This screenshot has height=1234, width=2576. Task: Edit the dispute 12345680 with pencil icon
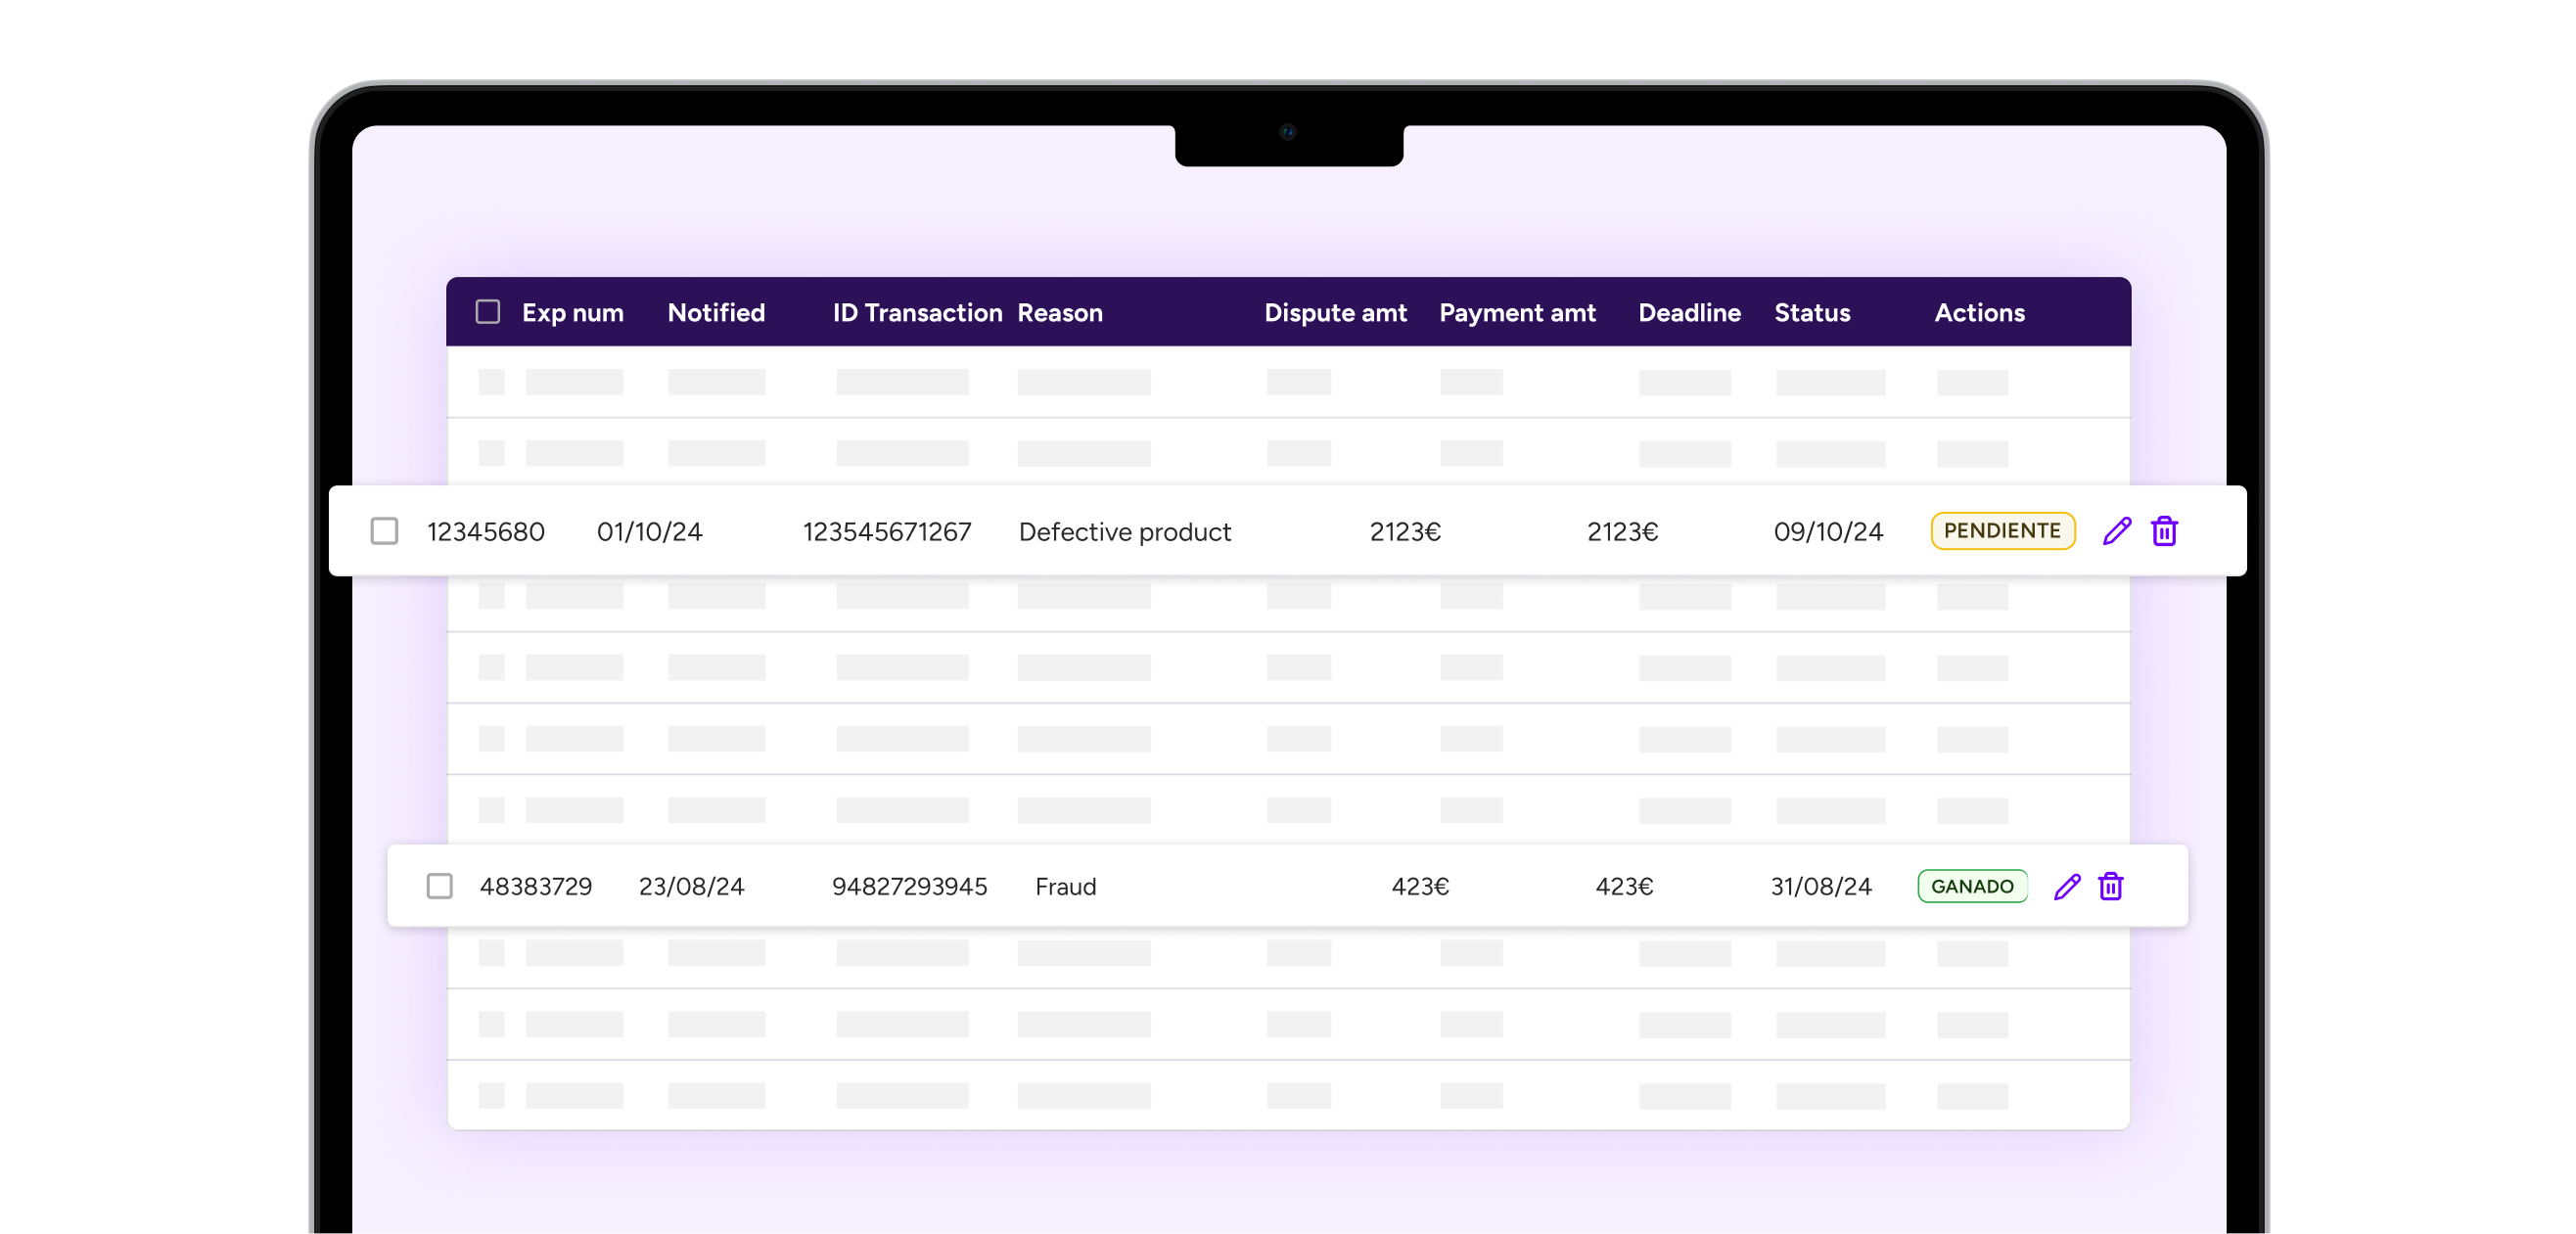tap(2117, 531)
